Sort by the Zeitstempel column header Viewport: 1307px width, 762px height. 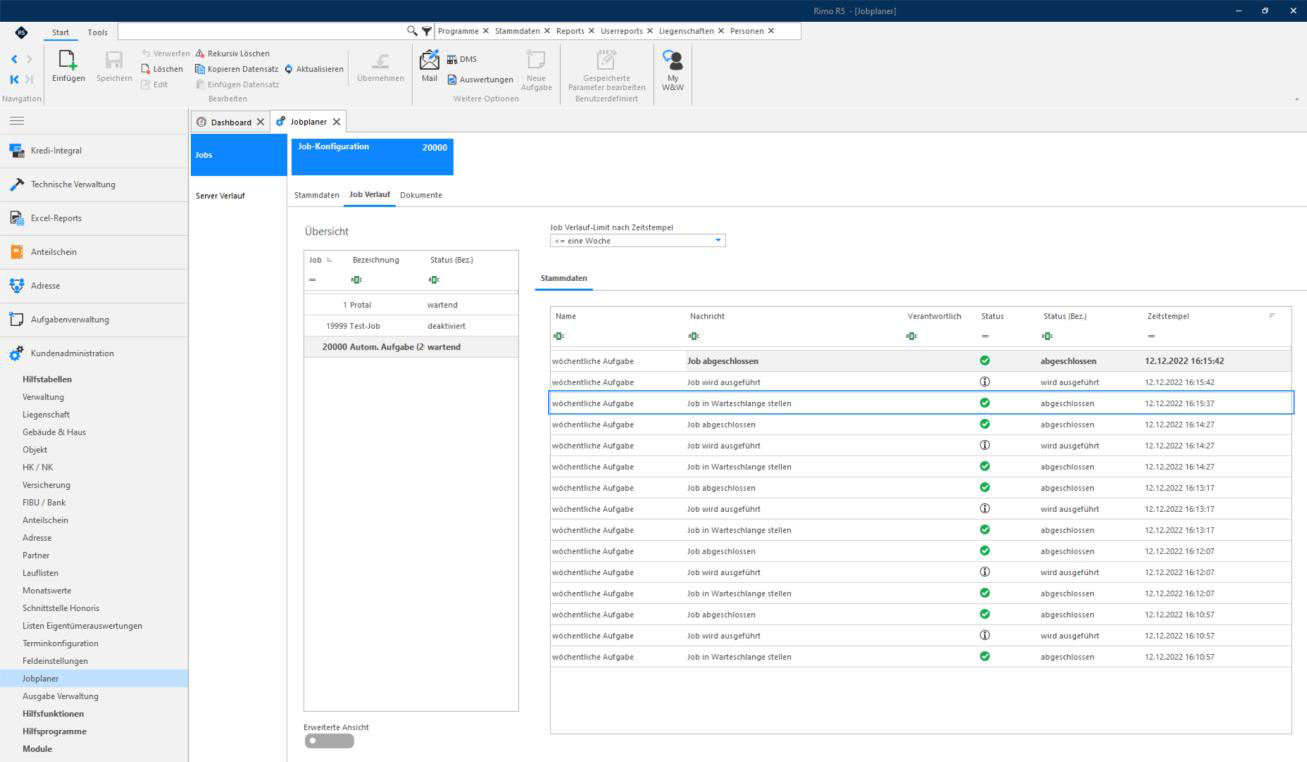pyautogui.click(x=1169, y=316)
